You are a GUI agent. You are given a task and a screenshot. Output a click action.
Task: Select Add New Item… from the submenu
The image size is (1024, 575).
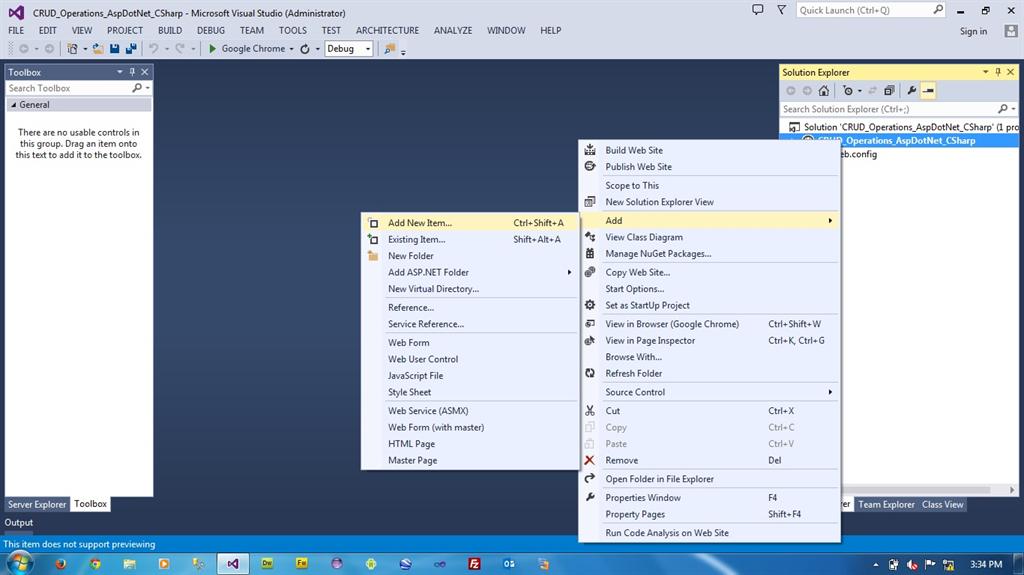[x=470, y=223]
